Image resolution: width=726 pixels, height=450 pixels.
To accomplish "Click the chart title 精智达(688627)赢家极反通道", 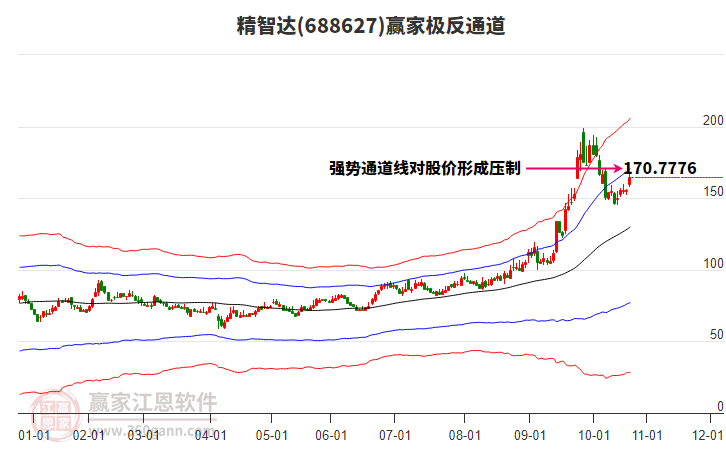I will pyautogui.click(x=370, y=26).
